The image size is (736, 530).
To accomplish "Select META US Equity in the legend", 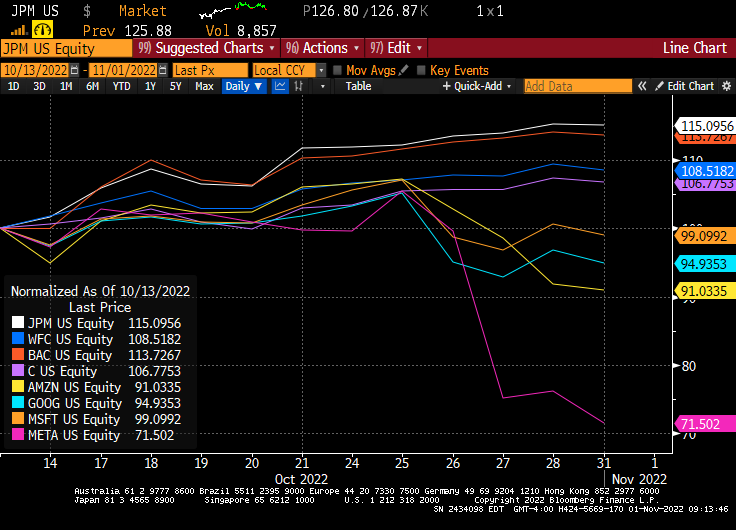I will pyautogui.click(x=74, y=435).
